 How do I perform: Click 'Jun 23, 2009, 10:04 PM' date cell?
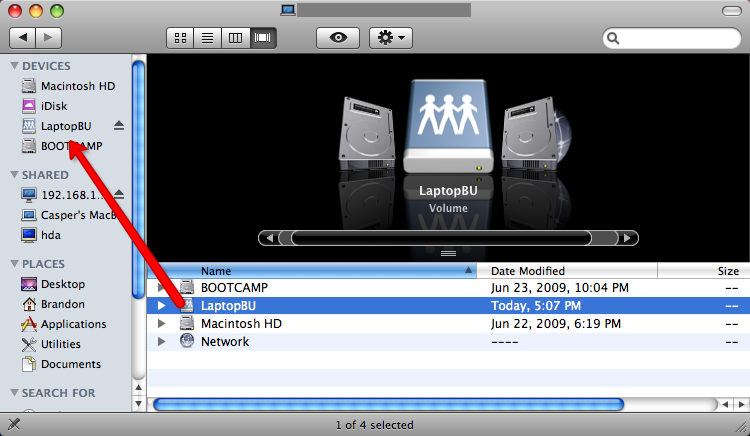click(560, 287)
